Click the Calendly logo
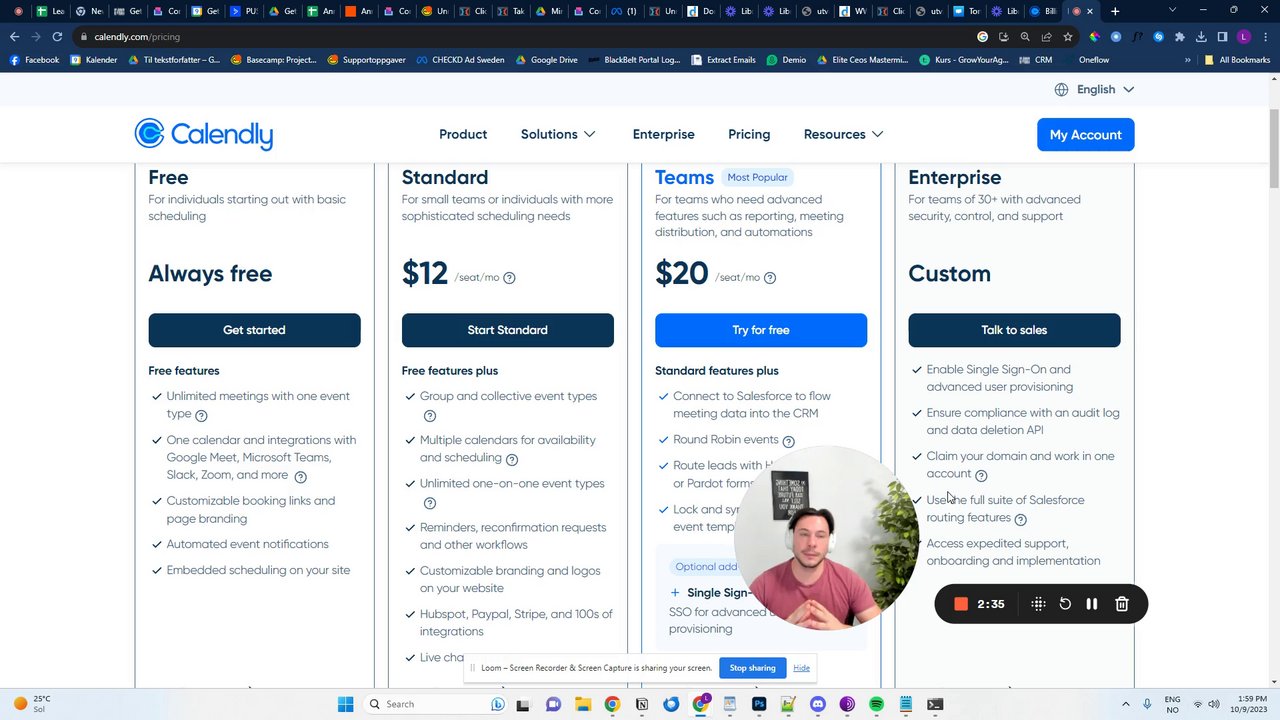Image resolution: width=1280 pixels, height=720 pixels. click(x=204, y=134)
